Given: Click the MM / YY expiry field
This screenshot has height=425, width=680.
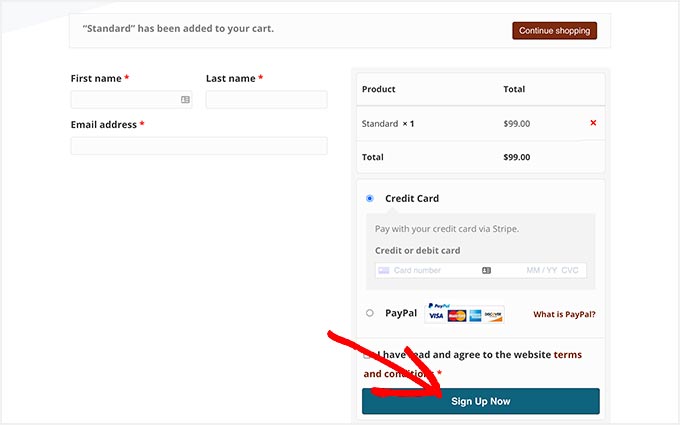Looking at the screenshot, I should point(540,270).
